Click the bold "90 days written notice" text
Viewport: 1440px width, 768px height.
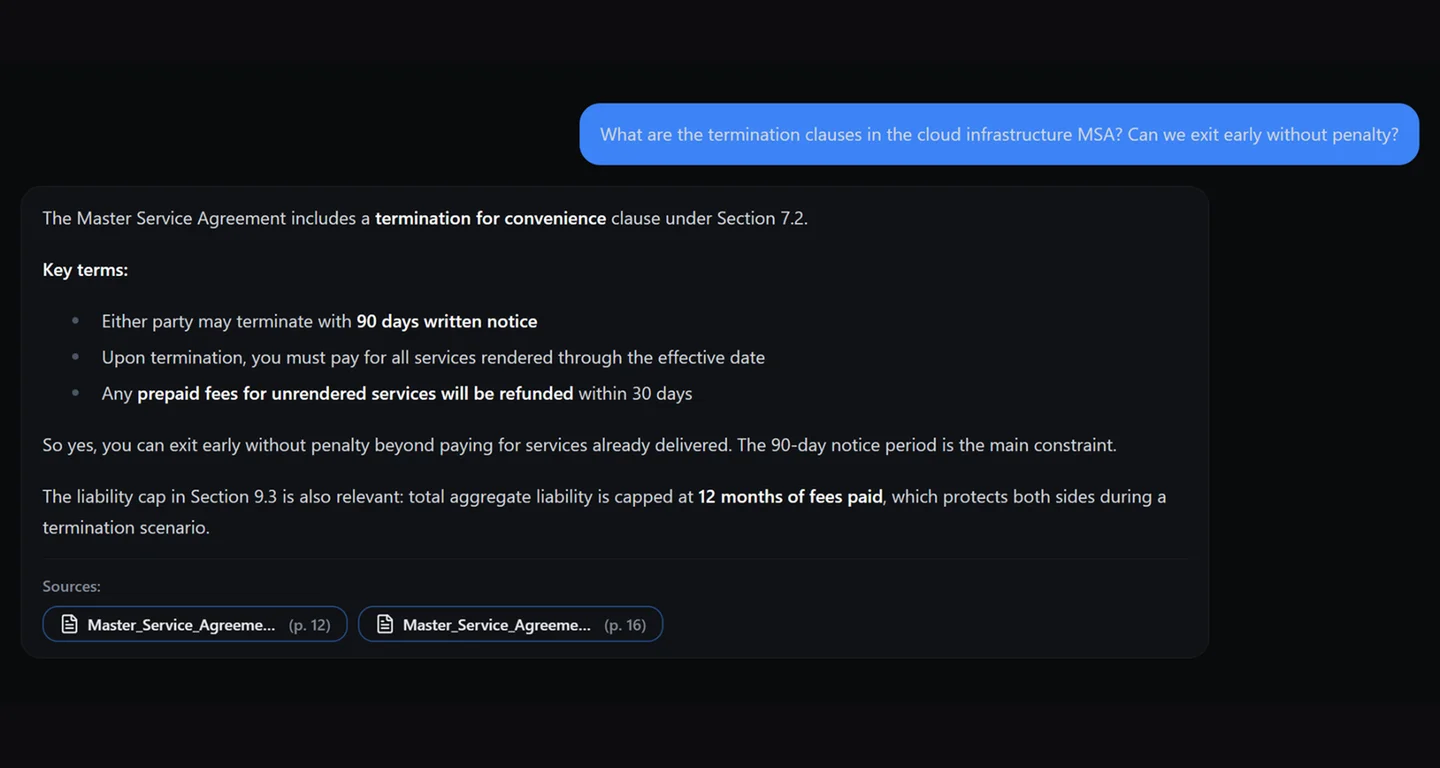[x=446, y=321]
